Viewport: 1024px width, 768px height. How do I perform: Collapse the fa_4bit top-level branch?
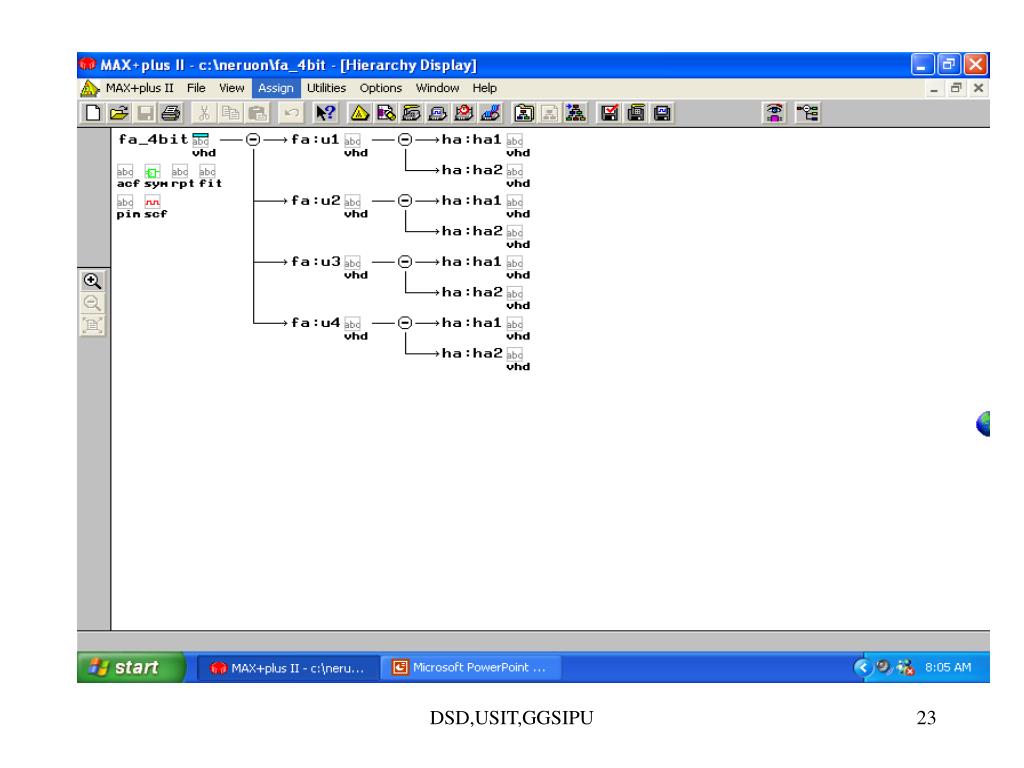point(253,140)
